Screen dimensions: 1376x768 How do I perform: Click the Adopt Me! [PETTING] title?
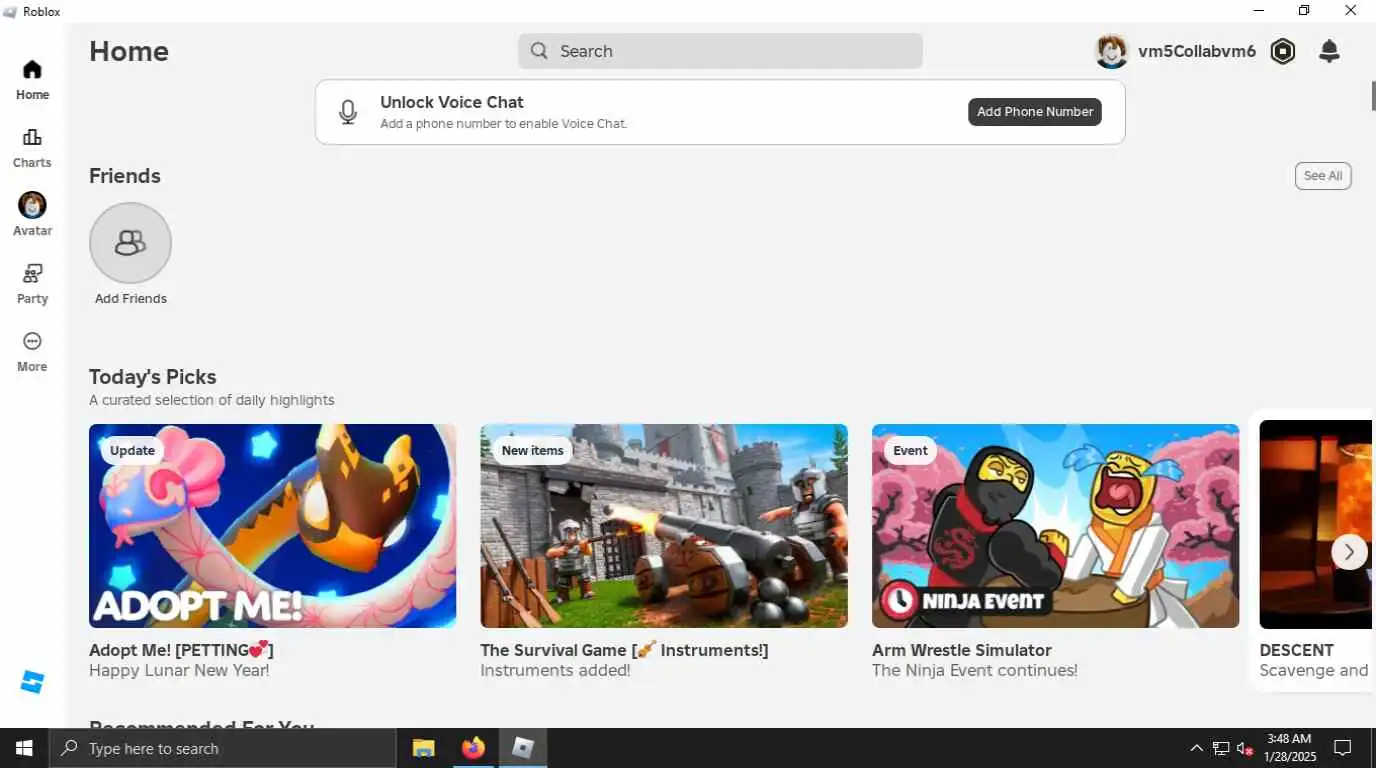pyautogui.click(x=181, y=650)
